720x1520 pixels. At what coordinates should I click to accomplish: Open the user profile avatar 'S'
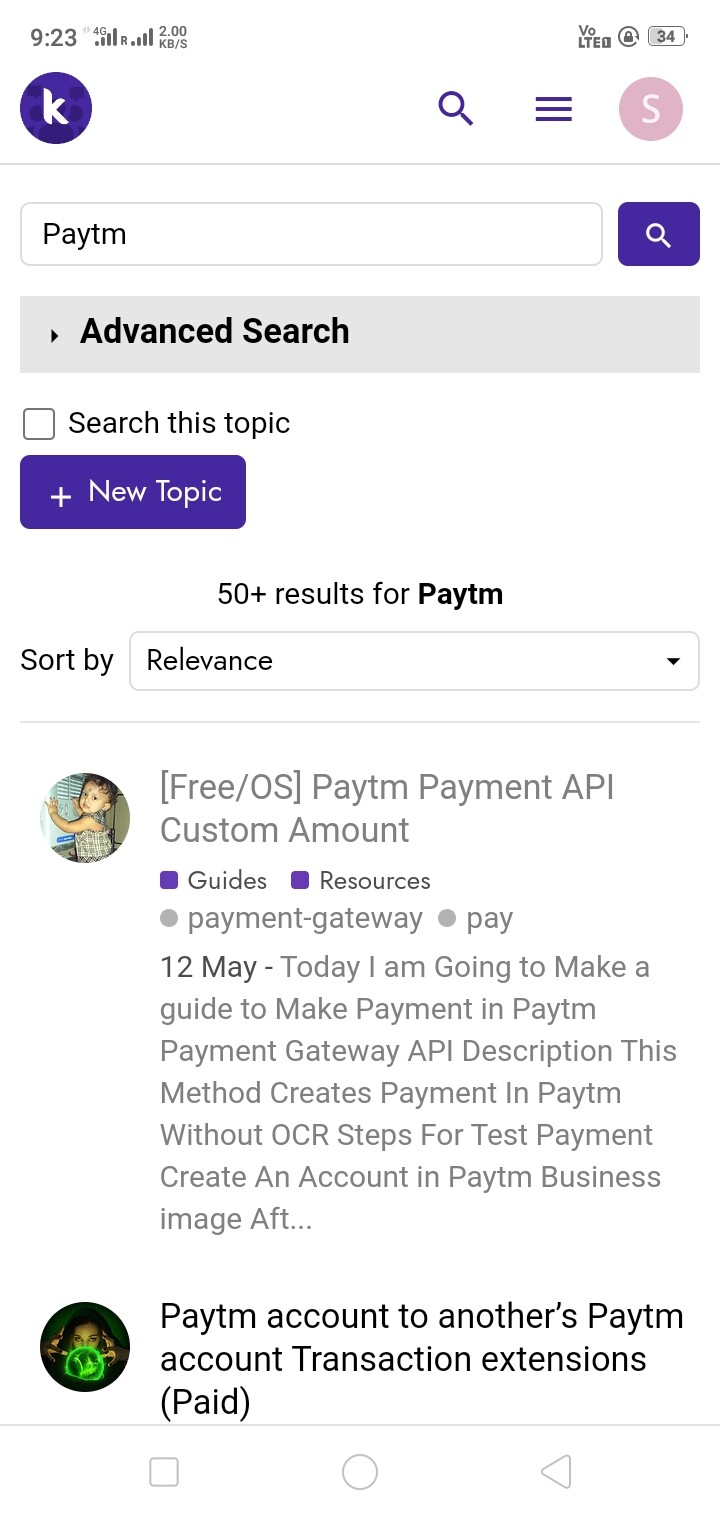651,108
